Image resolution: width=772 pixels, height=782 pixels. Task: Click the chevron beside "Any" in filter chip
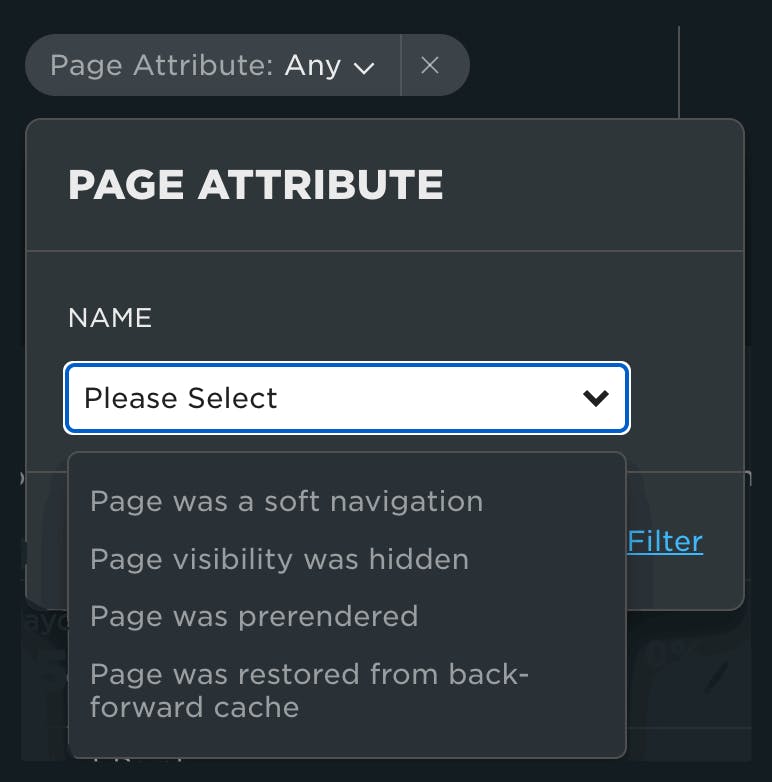(365, 68)
